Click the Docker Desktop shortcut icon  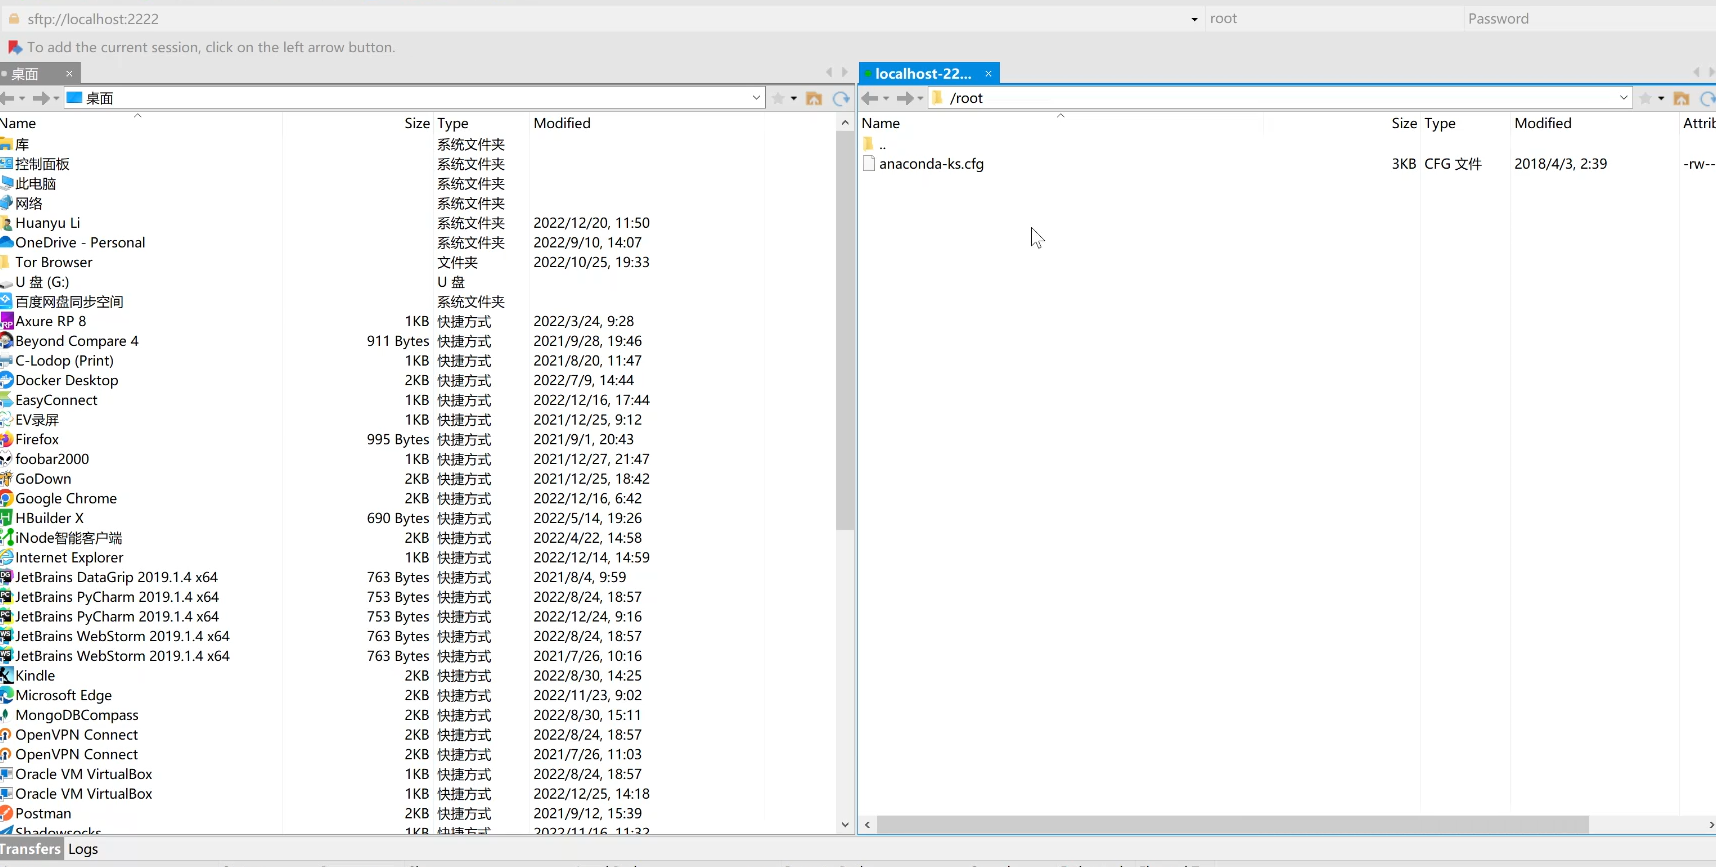[7, 380]
